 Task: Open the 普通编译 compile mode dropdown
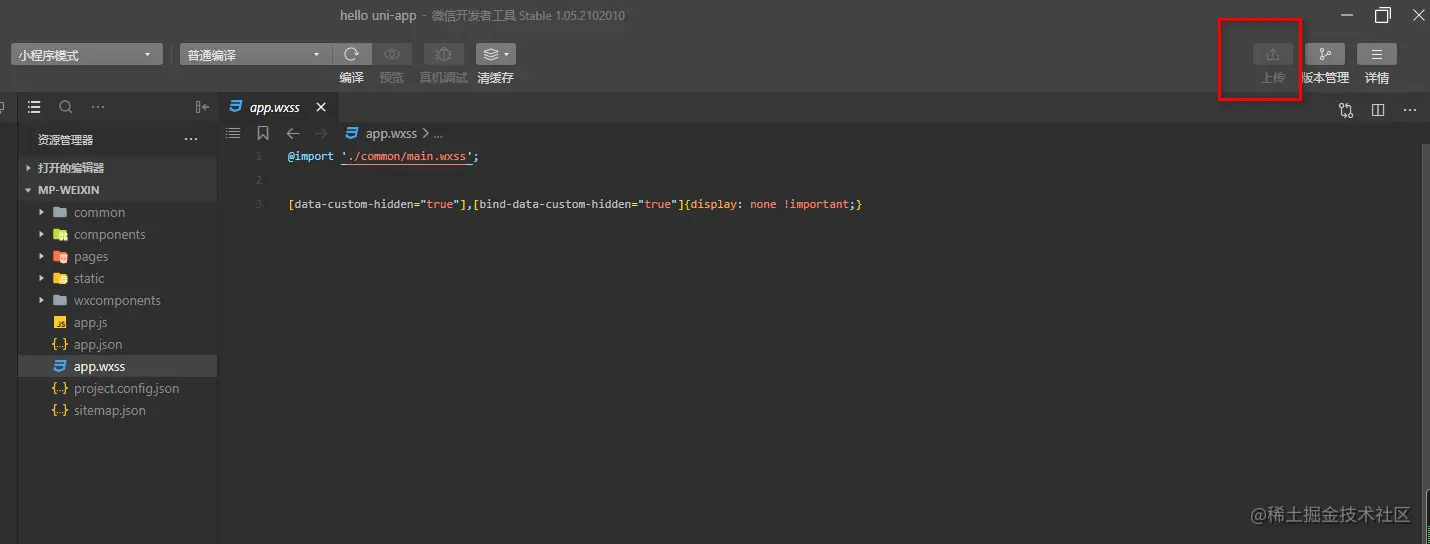click(x=255, y=55)
